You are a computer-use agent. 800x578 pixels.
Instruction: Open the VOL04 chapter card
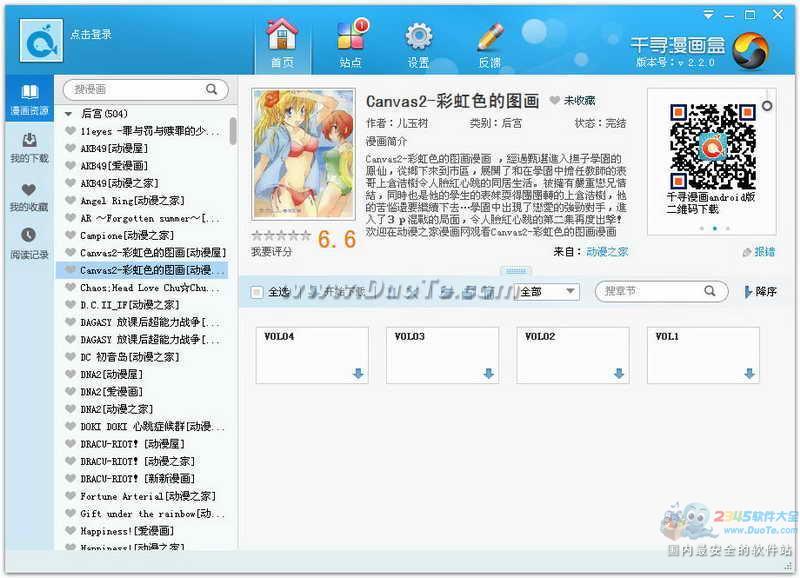[x=312, y=355]
